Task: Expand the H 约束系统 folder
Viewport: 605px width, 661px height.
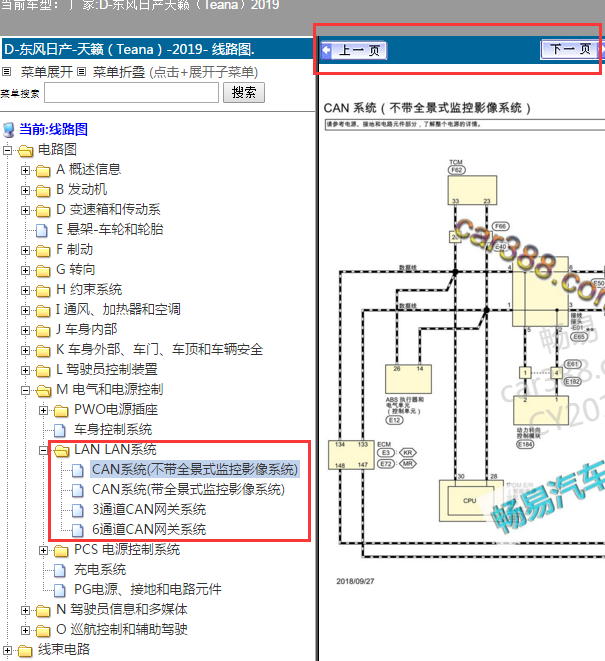Action: (25, 290)
